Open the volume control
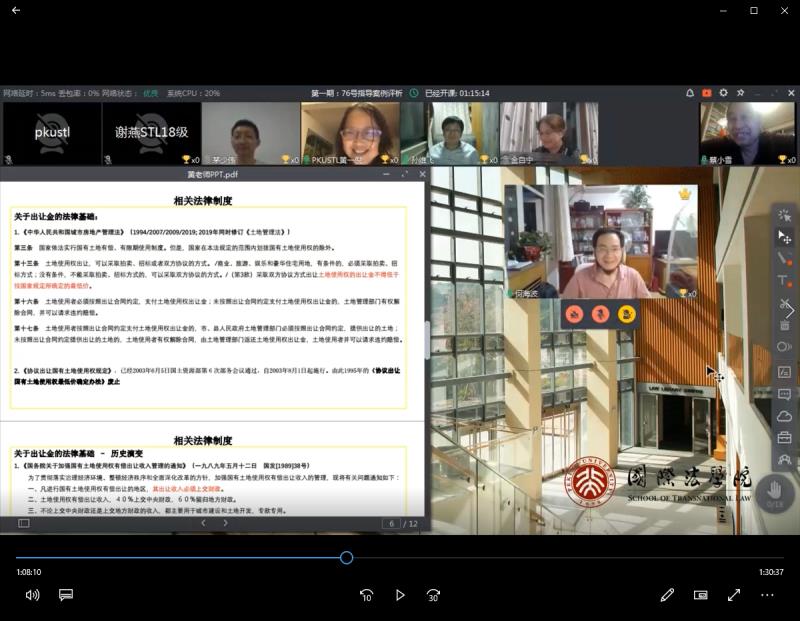Screen dimensions: 800x621 coord(32,595)
